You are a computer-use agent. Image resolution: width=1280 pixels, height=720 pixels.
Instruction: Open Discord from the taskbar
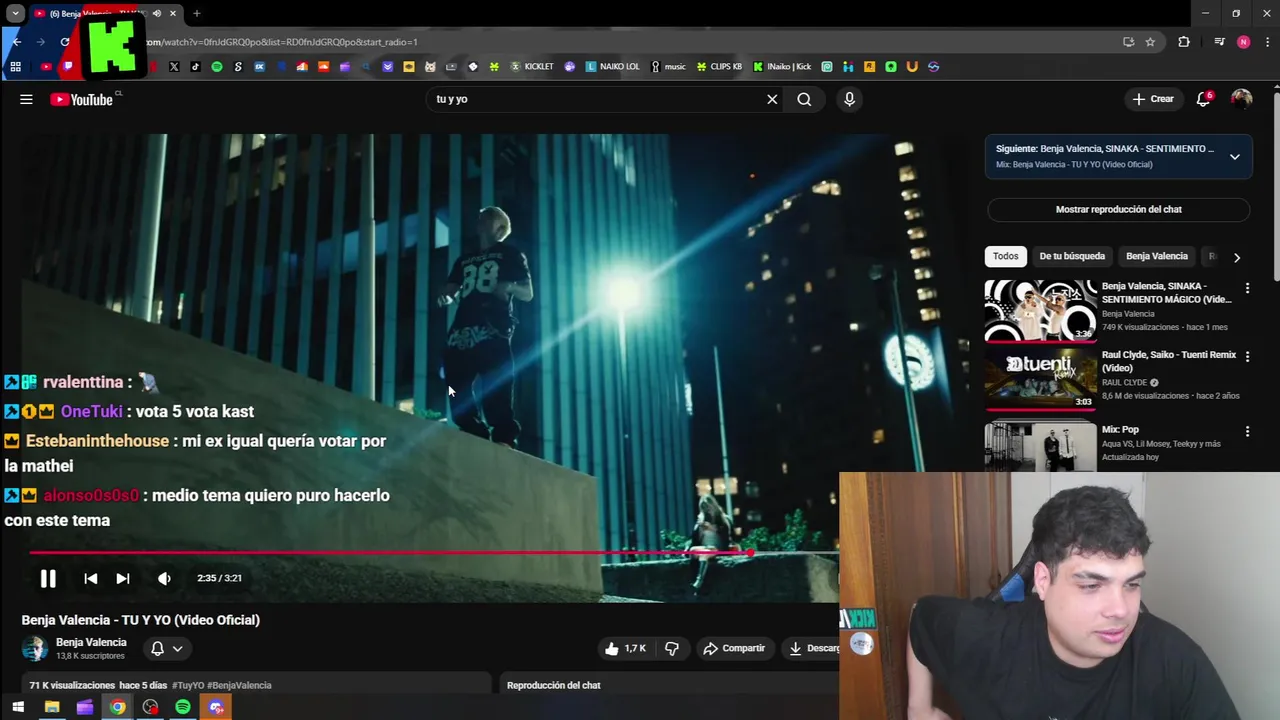coord(216,707)
